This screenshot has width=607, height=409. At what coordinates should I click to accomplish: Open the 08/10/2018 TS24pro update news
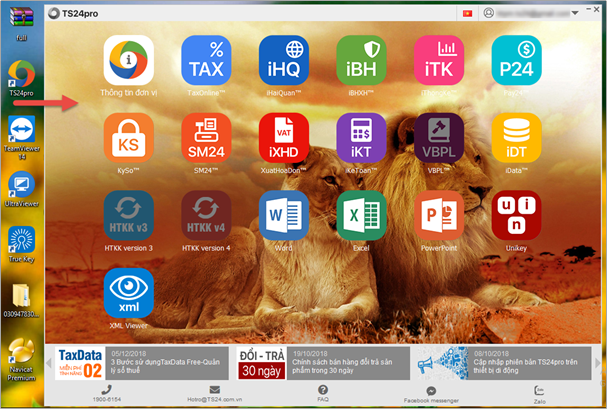coord(504,363)
